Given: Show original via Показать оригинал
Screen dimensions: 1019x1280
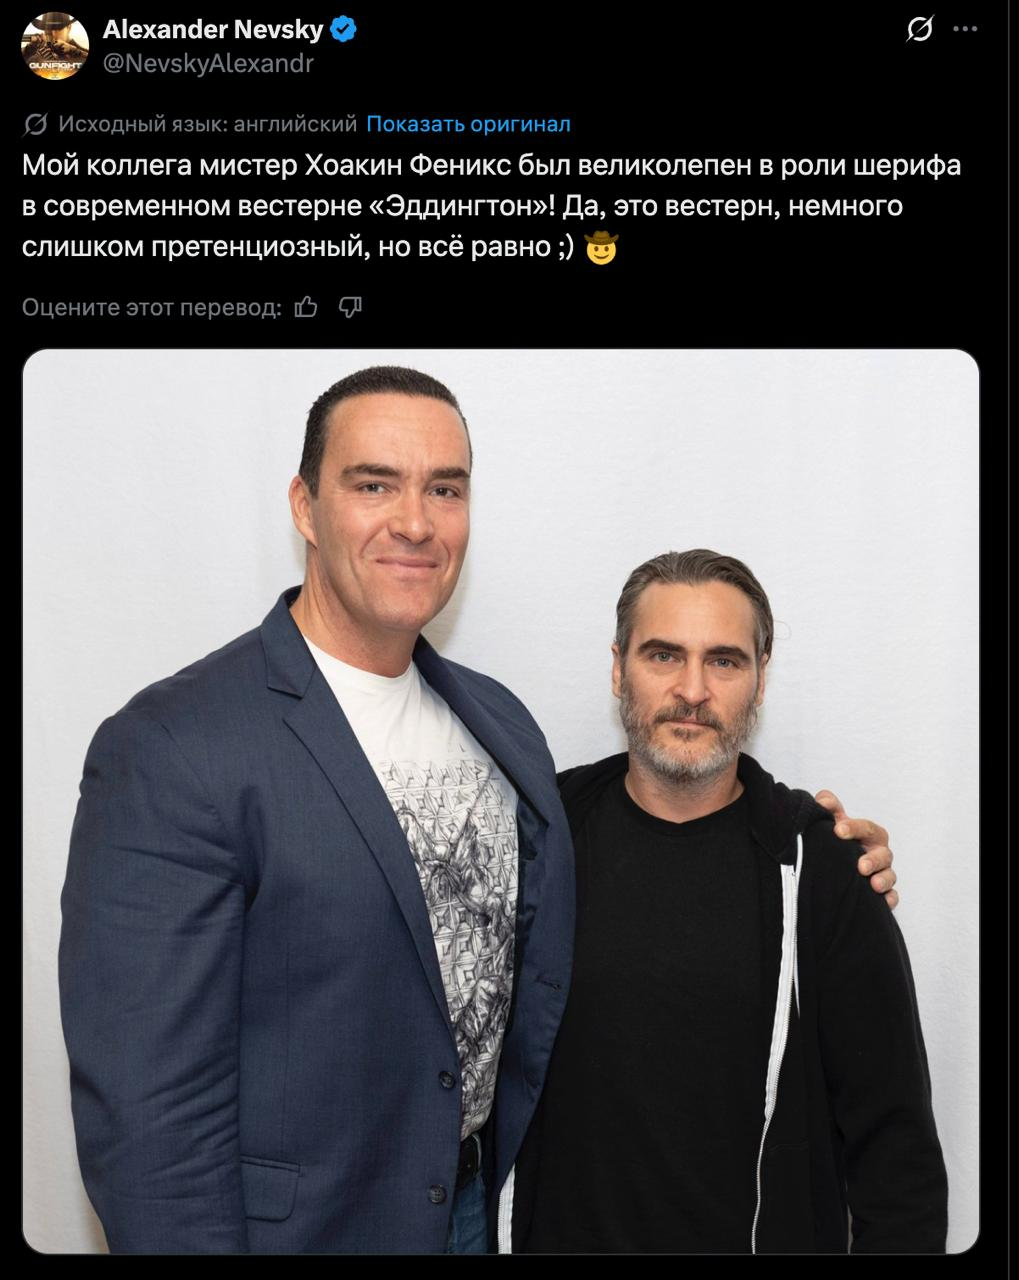Looking at the screenshot, I should tap(468, 124).
